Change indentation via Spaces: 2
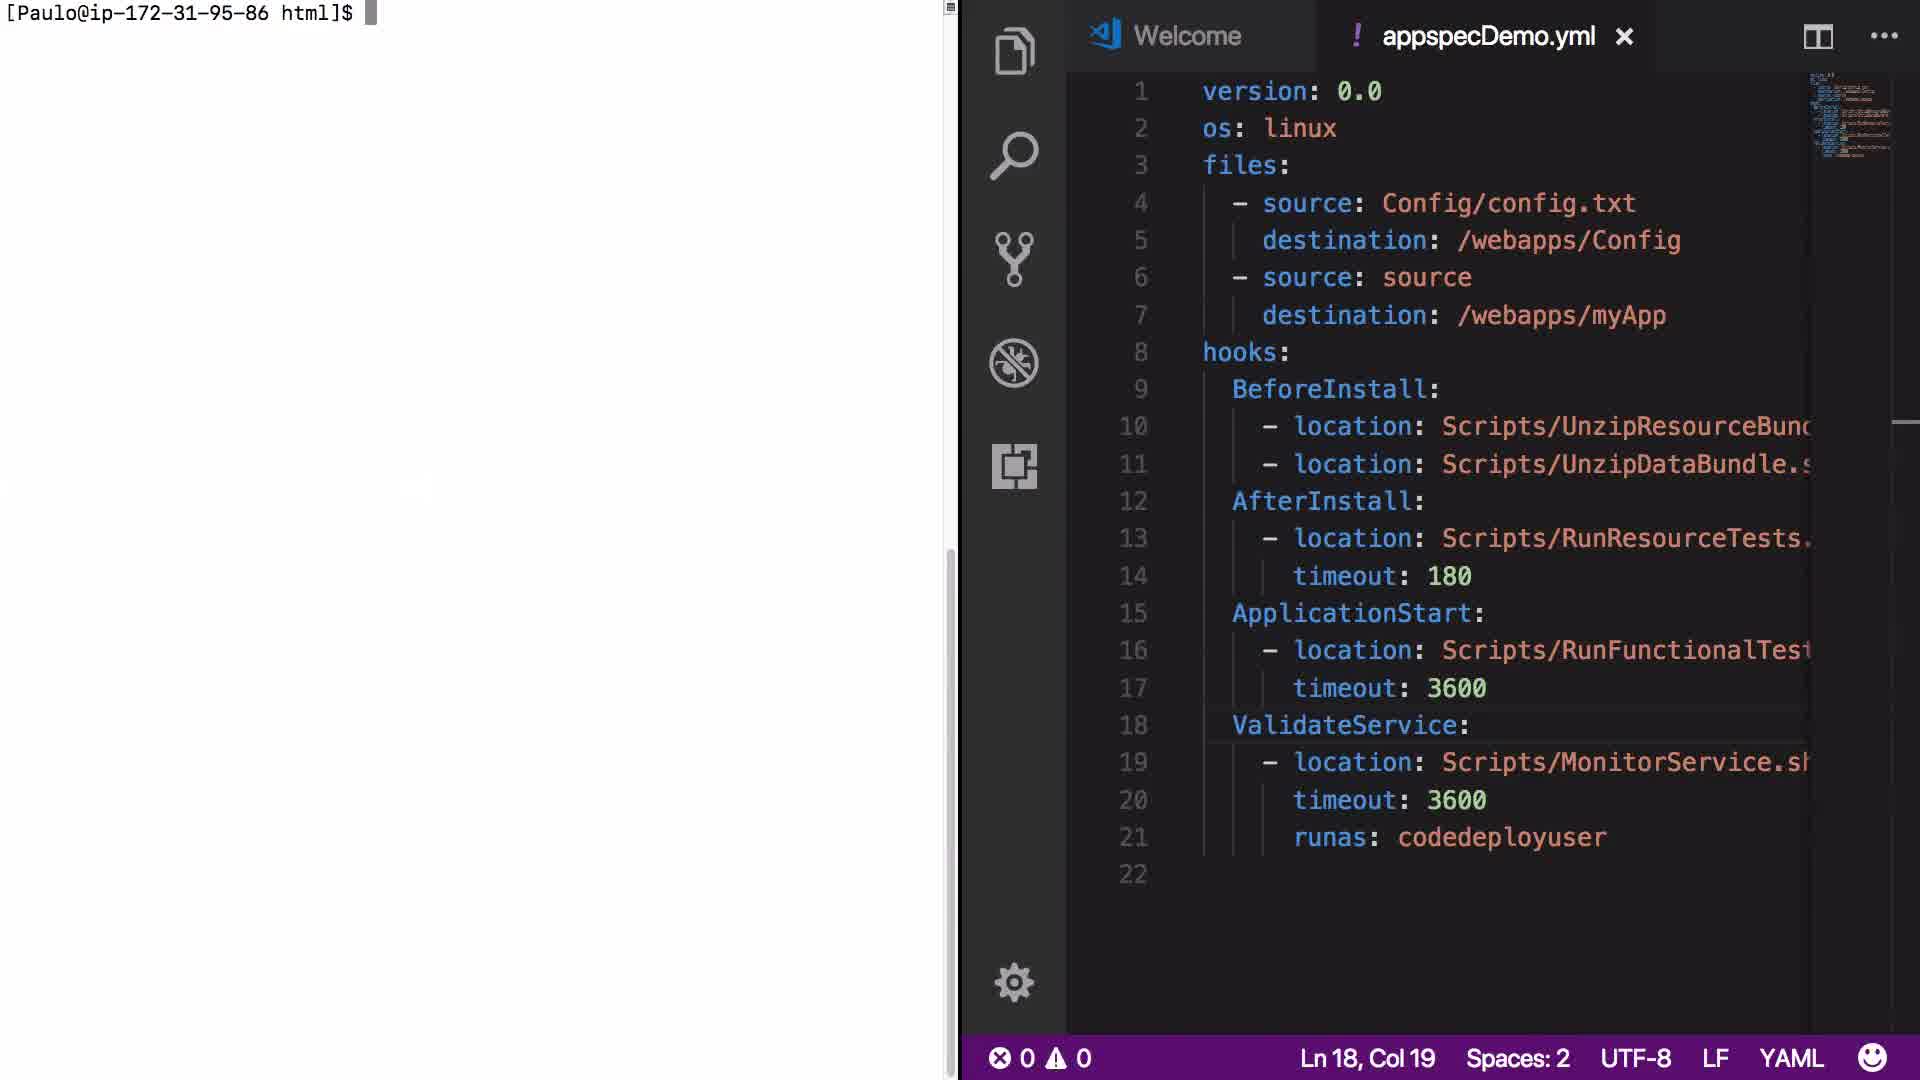 coord(1517,1058)
